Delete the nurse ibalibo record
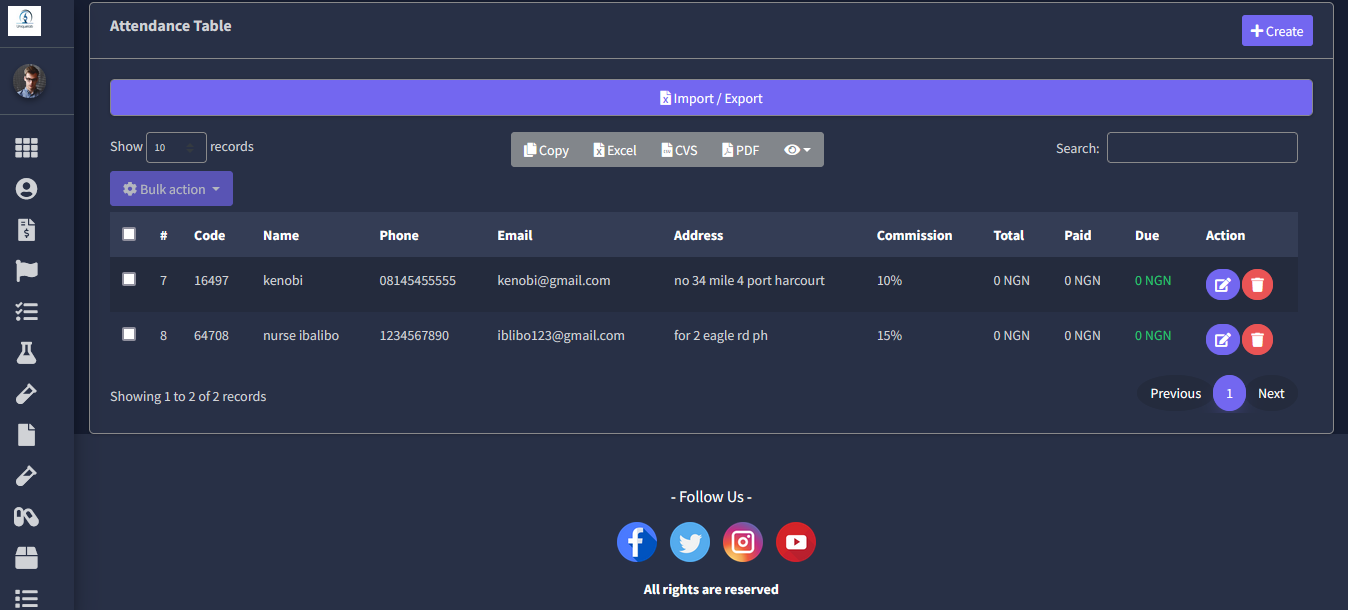The height and width of the screenshot is (610, 1348). (1257, 340)
